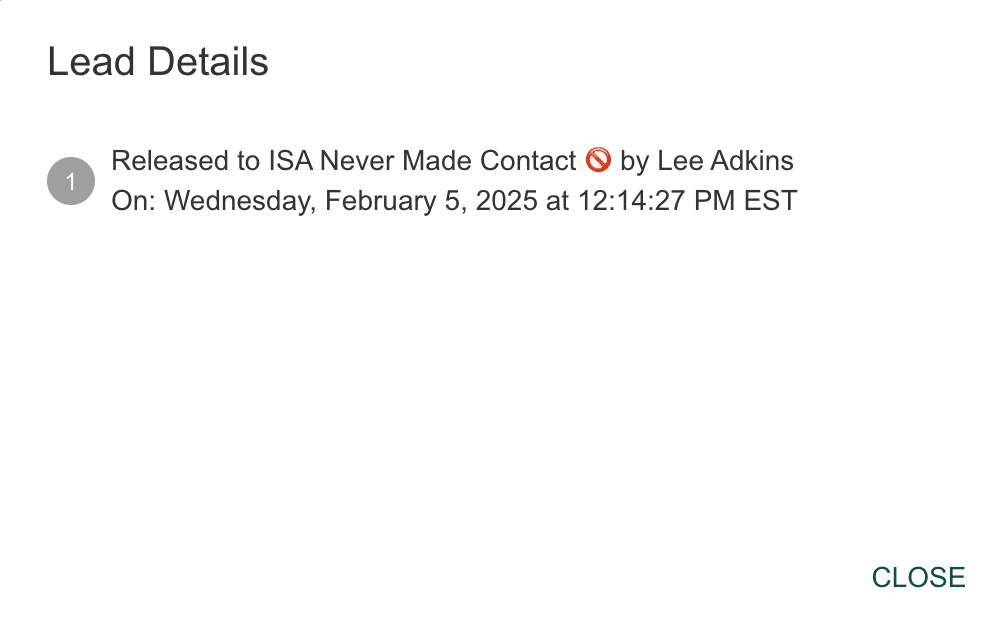Click the year 2025 in the timestamp
The image size is (996, 624).
click(507, 201)
